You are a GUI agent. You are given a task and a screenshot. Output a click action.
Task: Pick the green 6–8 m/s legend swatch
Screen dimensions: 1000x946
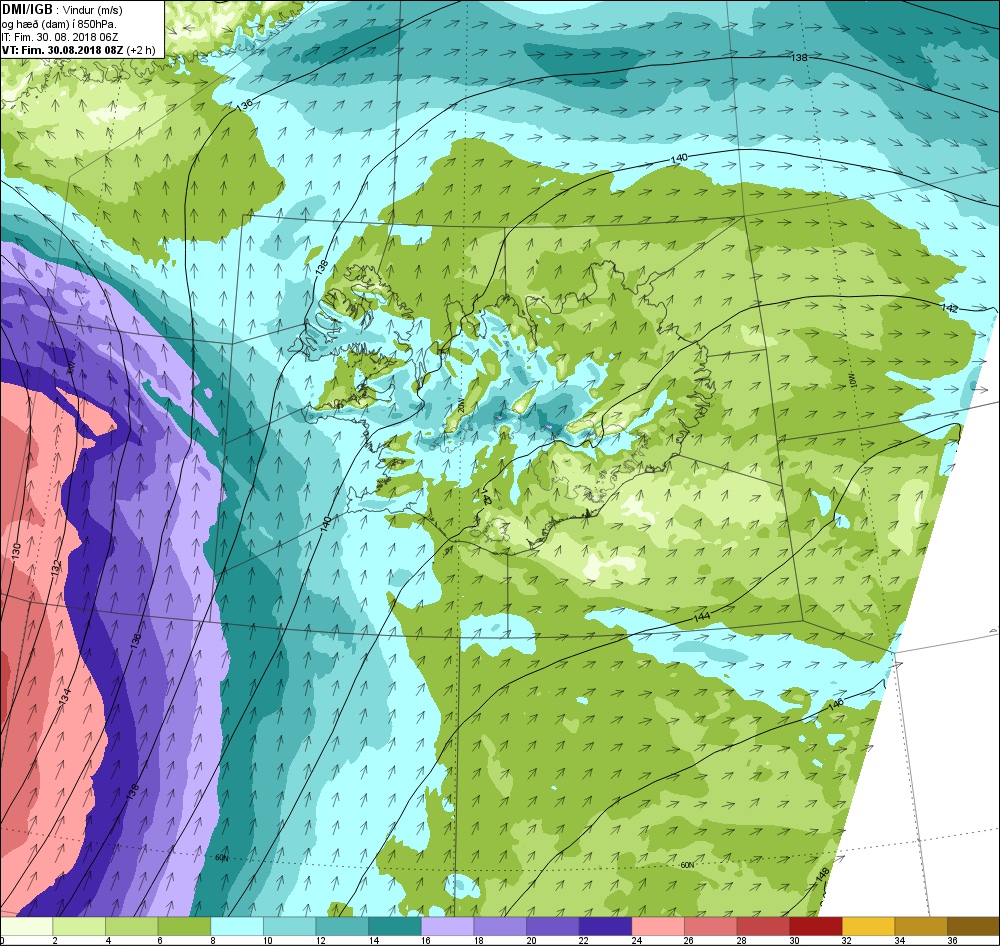point(184,926)
